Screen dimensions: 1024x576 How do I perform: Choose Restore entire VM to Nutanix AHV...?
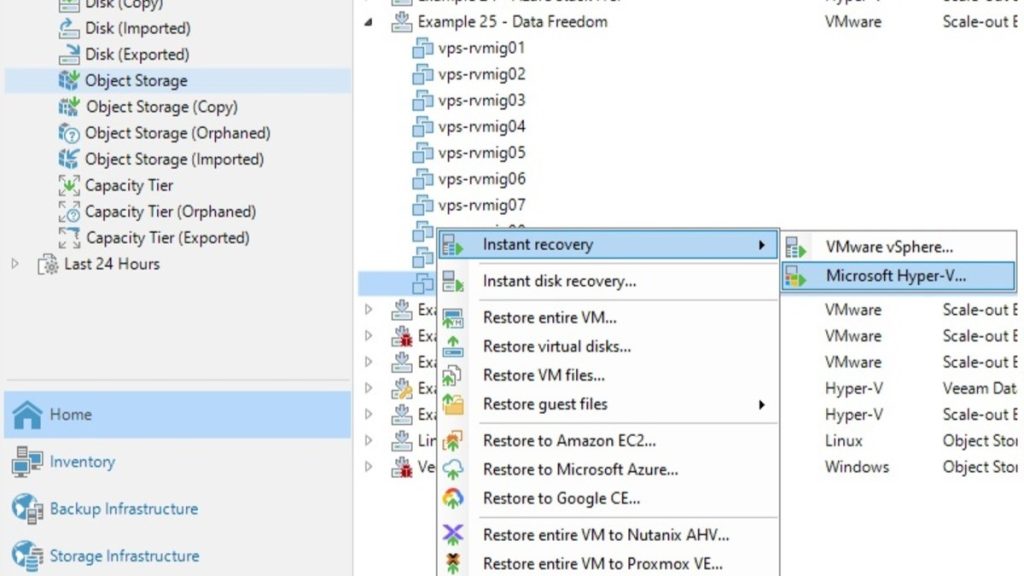click(609, 535)
